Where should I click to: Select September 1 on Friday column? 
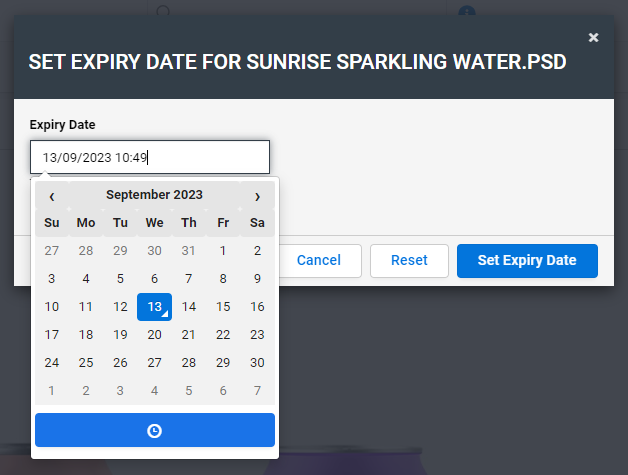223,251
